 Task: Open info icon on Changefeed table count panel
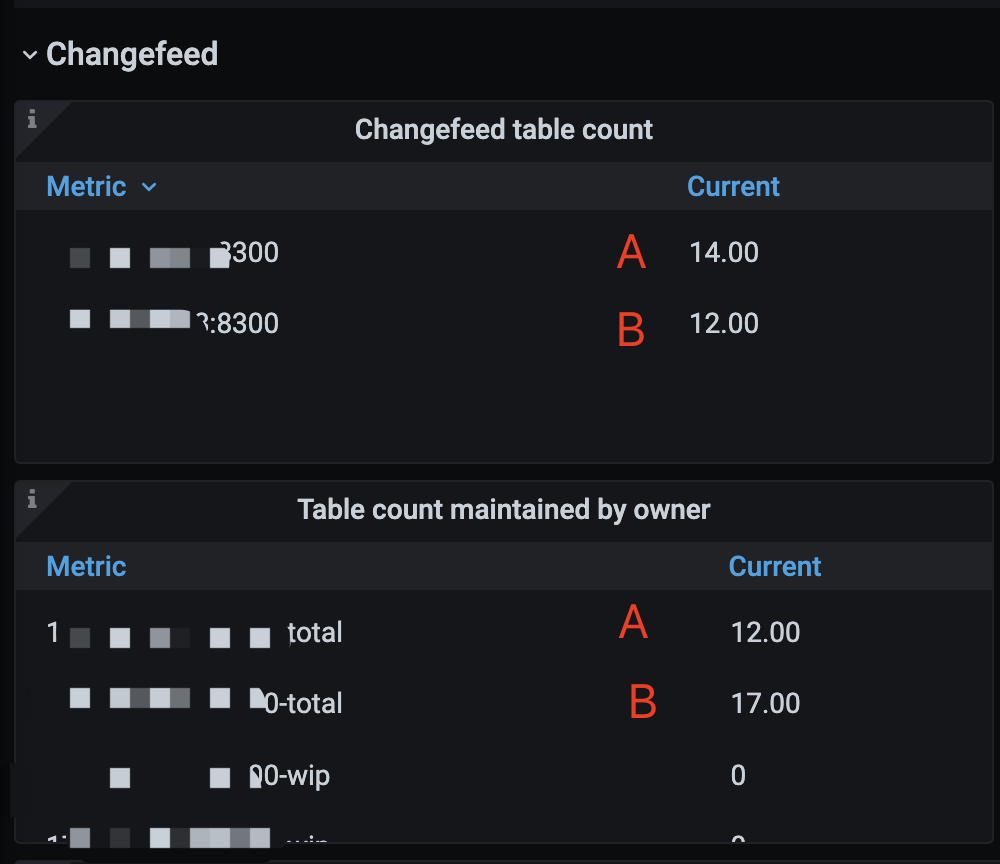(32, 120)
